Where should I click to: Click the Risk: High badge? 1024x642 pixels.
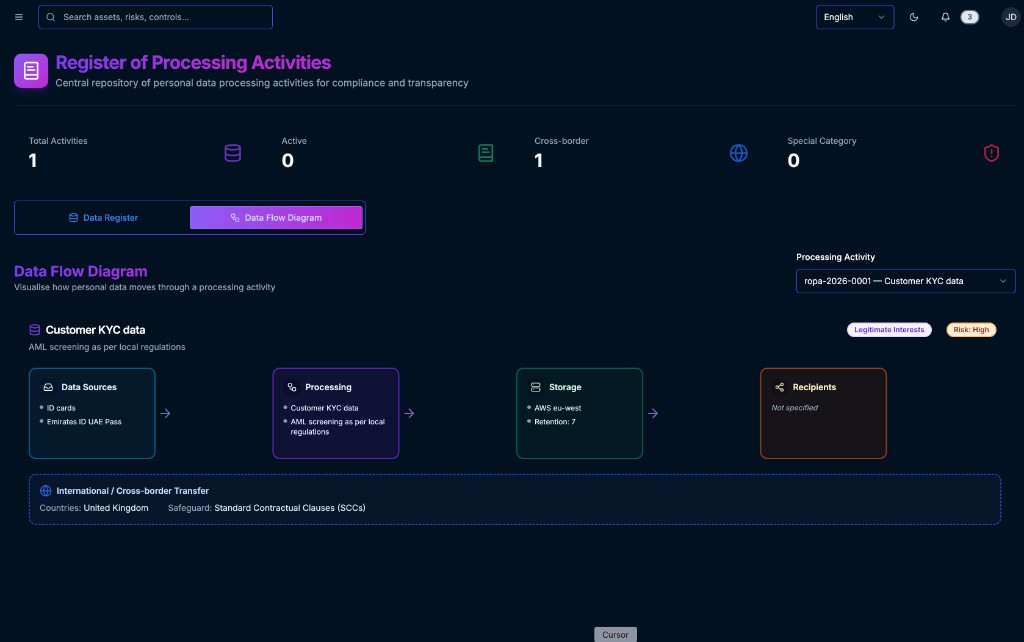pyautogui.click(x=971, y=330)
